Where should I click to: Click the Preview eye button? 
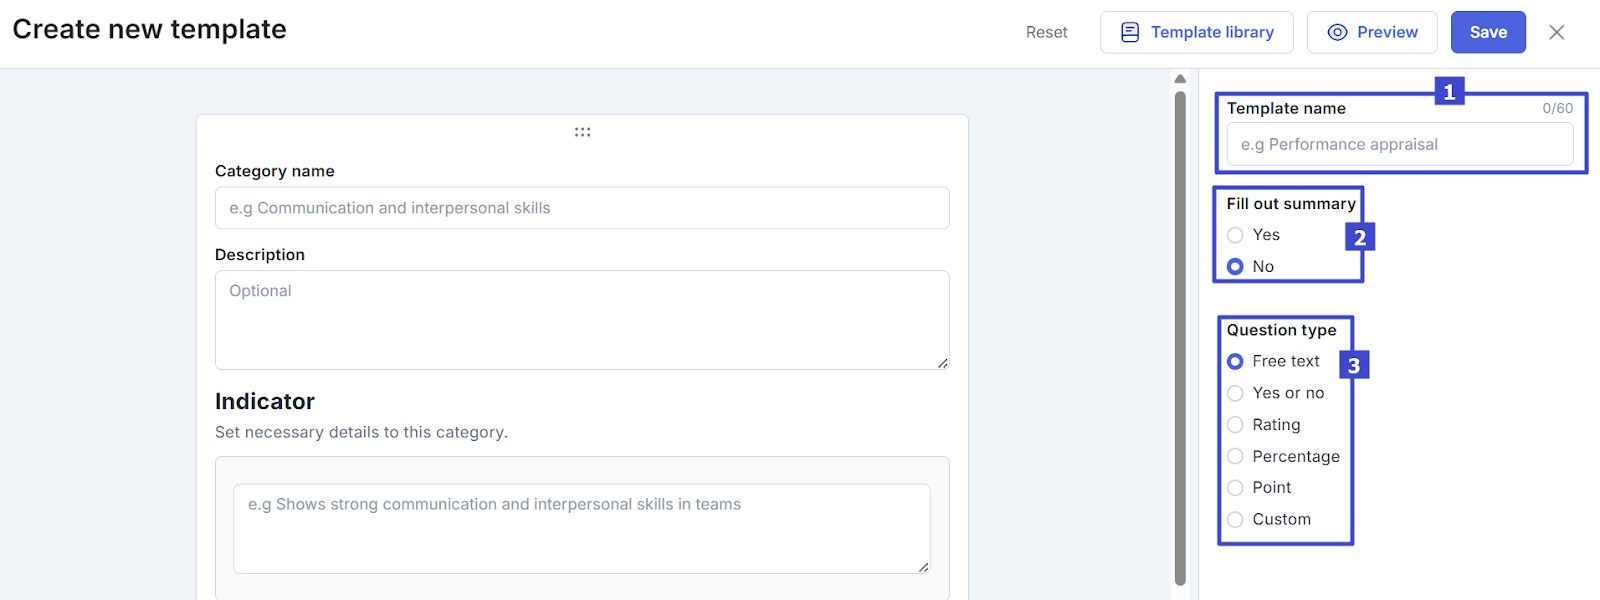(1371, 32)
